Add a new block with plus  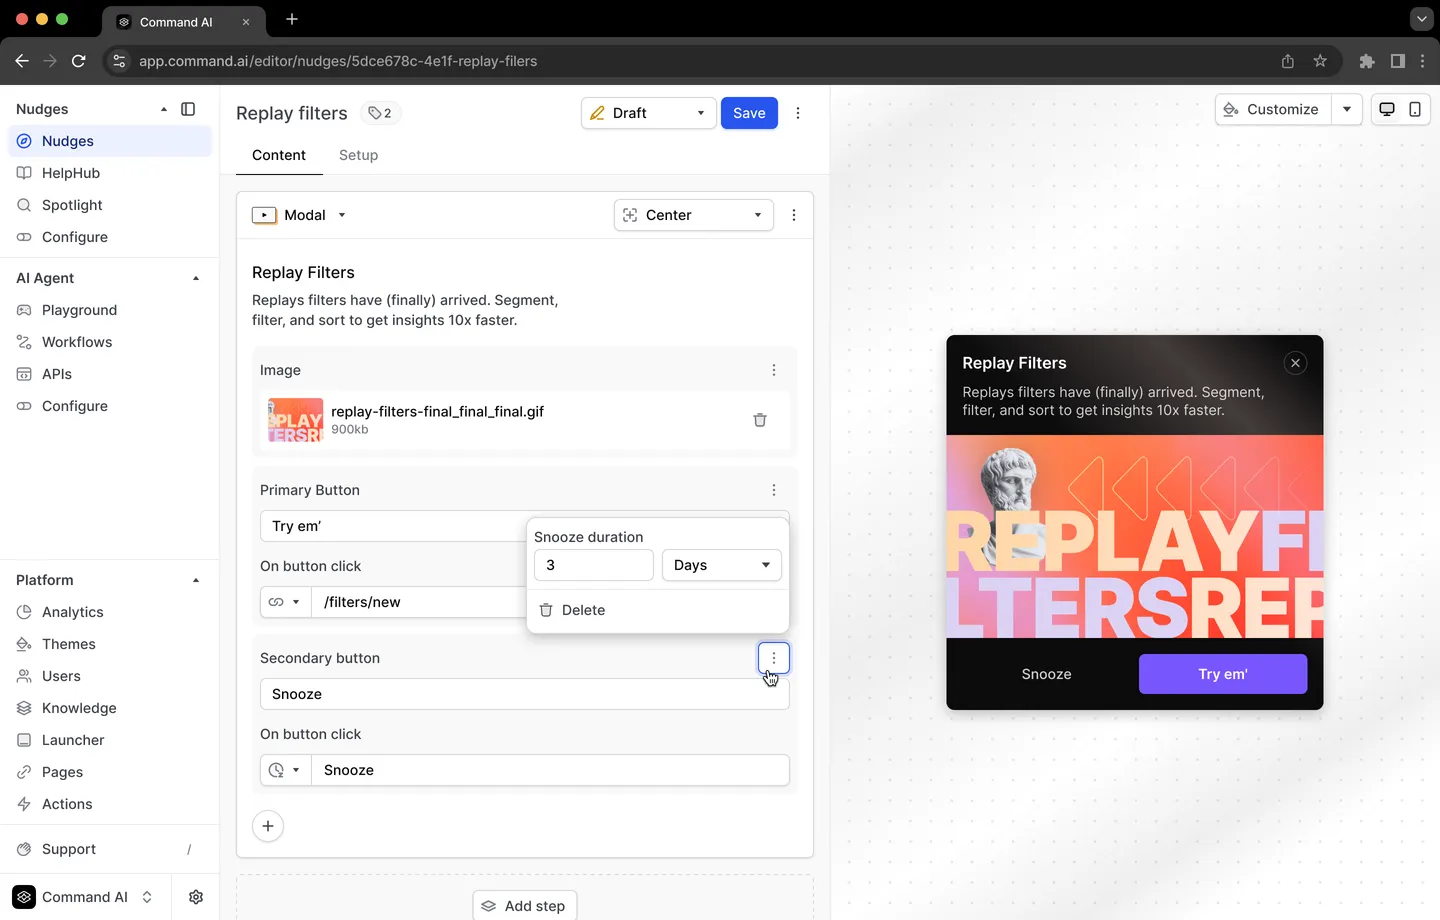click(x=268, y=826)
